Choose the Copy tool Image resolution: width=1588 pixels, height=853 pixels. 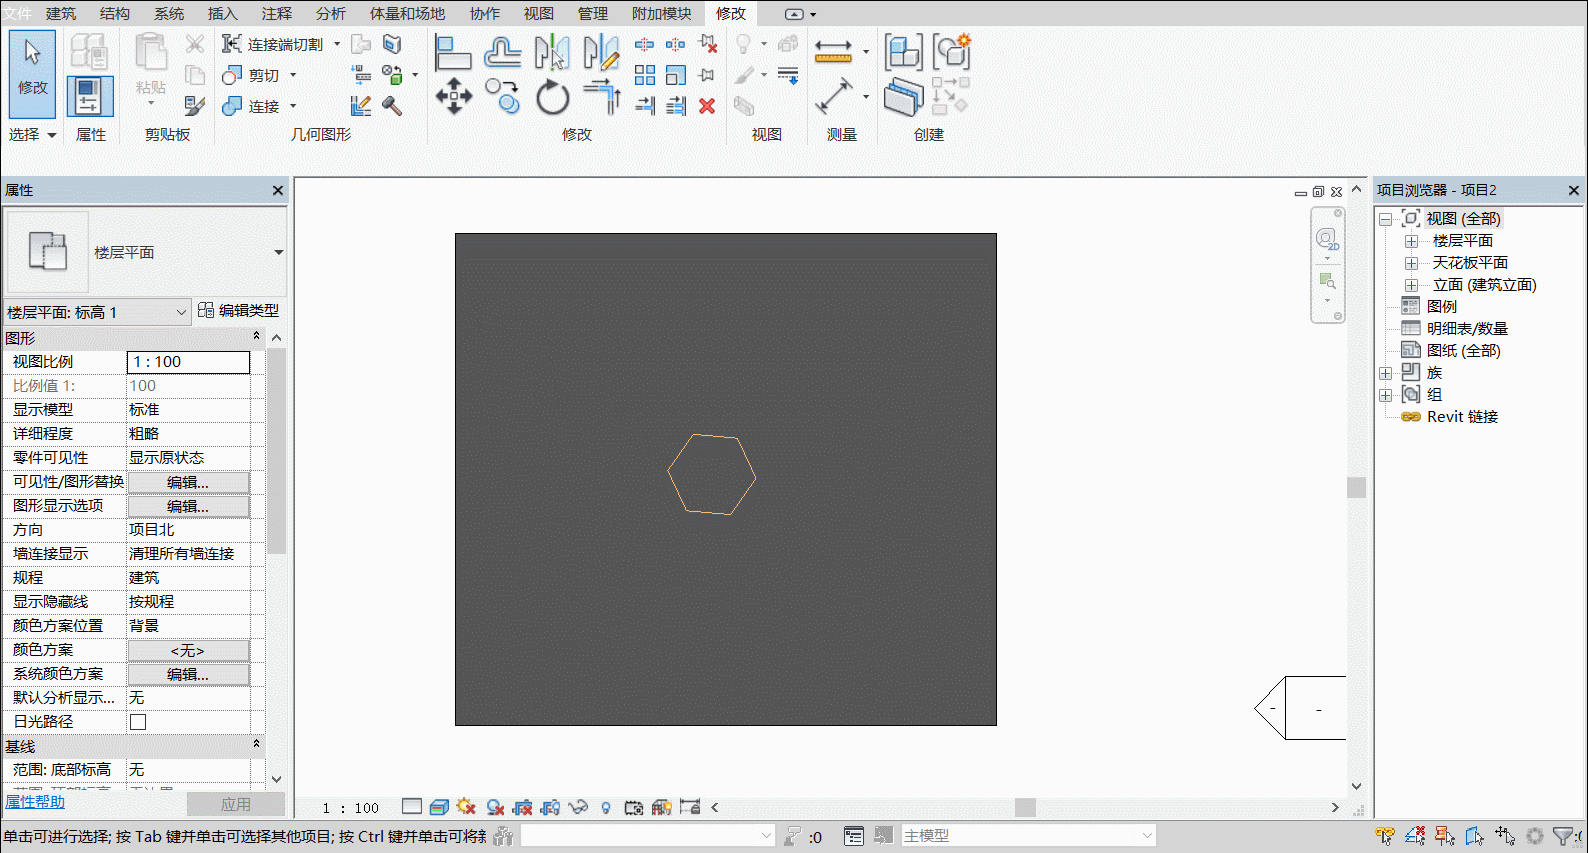(x=503, y=97)
